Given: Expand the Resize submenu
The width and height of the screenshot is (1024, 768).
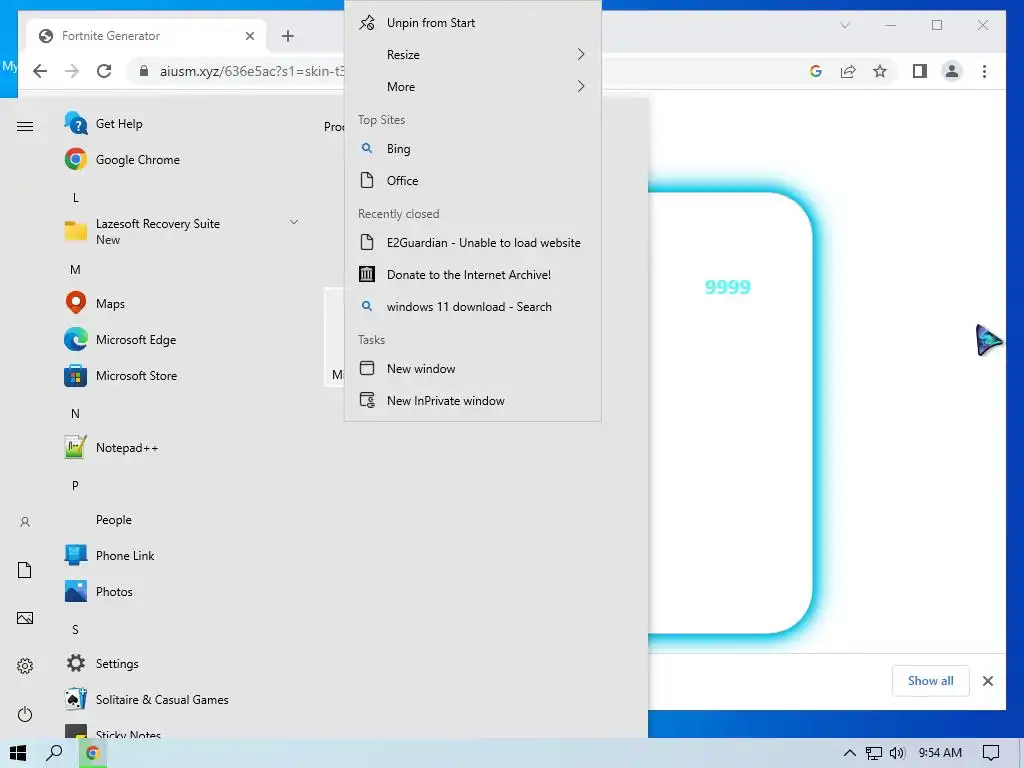Looking at the screenshot, I should (x=472, y=55).
